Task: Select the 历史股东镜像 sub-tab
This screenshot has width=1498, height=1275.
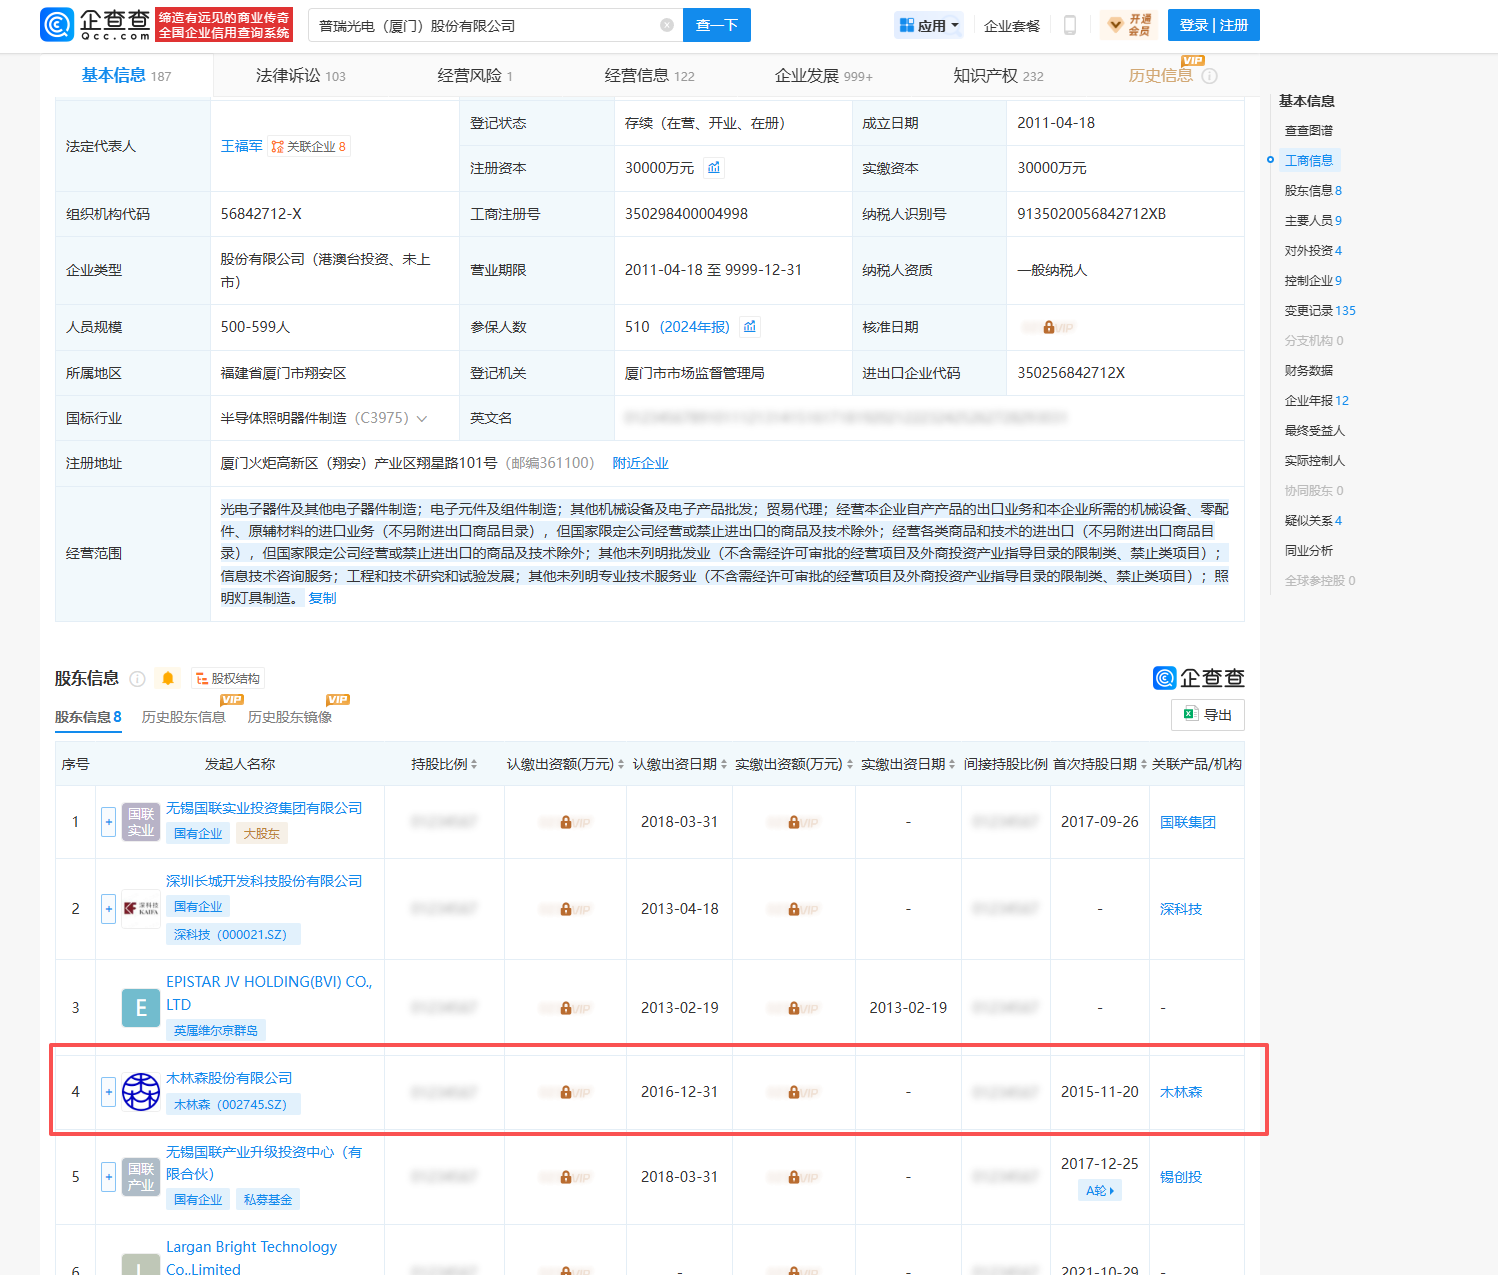Action: (290, 717)
